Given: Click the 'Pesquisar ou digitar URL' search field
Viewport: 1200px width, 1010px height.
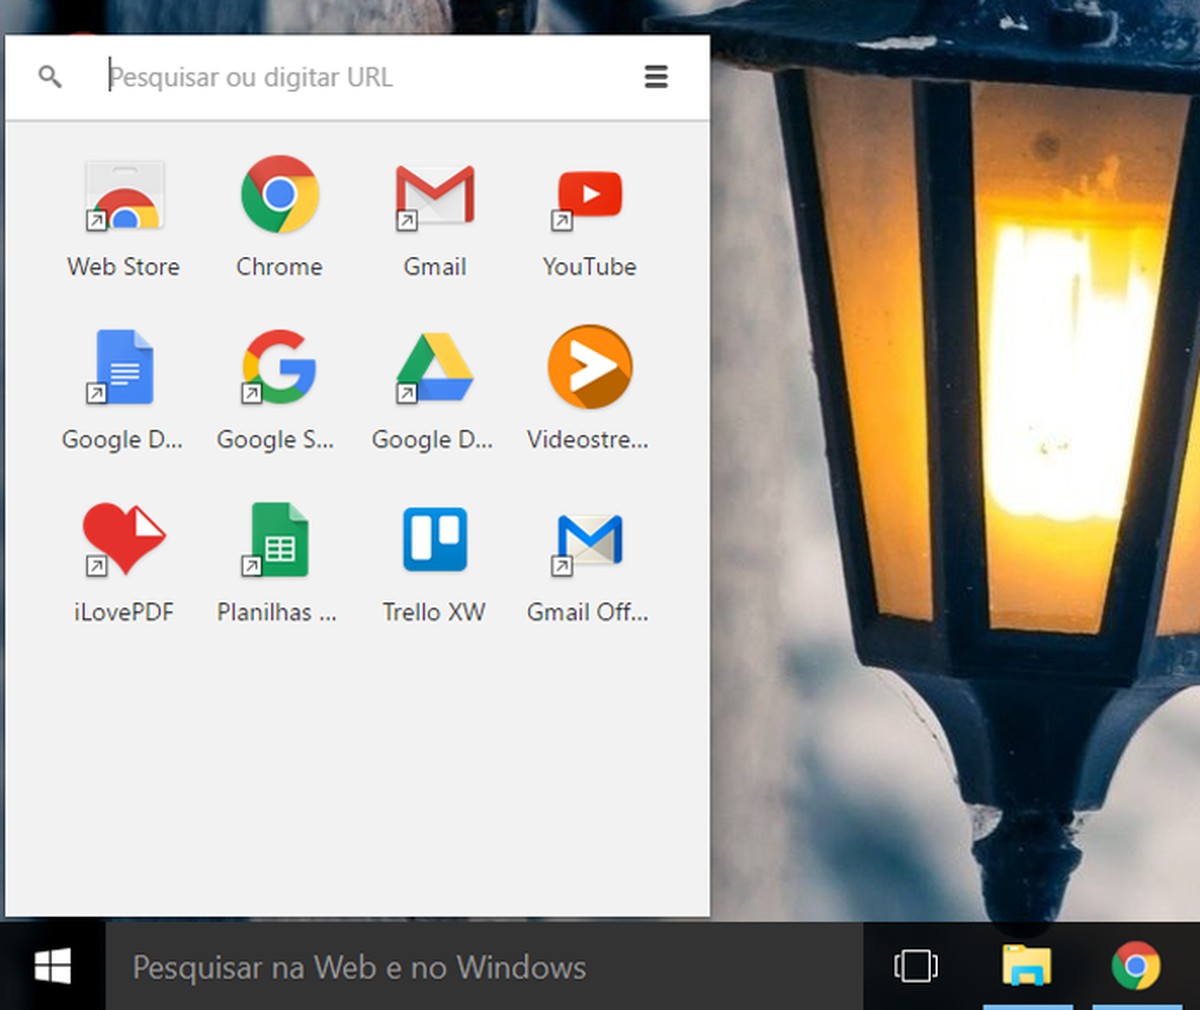Looking at the screenshot, I should (300, 76).
